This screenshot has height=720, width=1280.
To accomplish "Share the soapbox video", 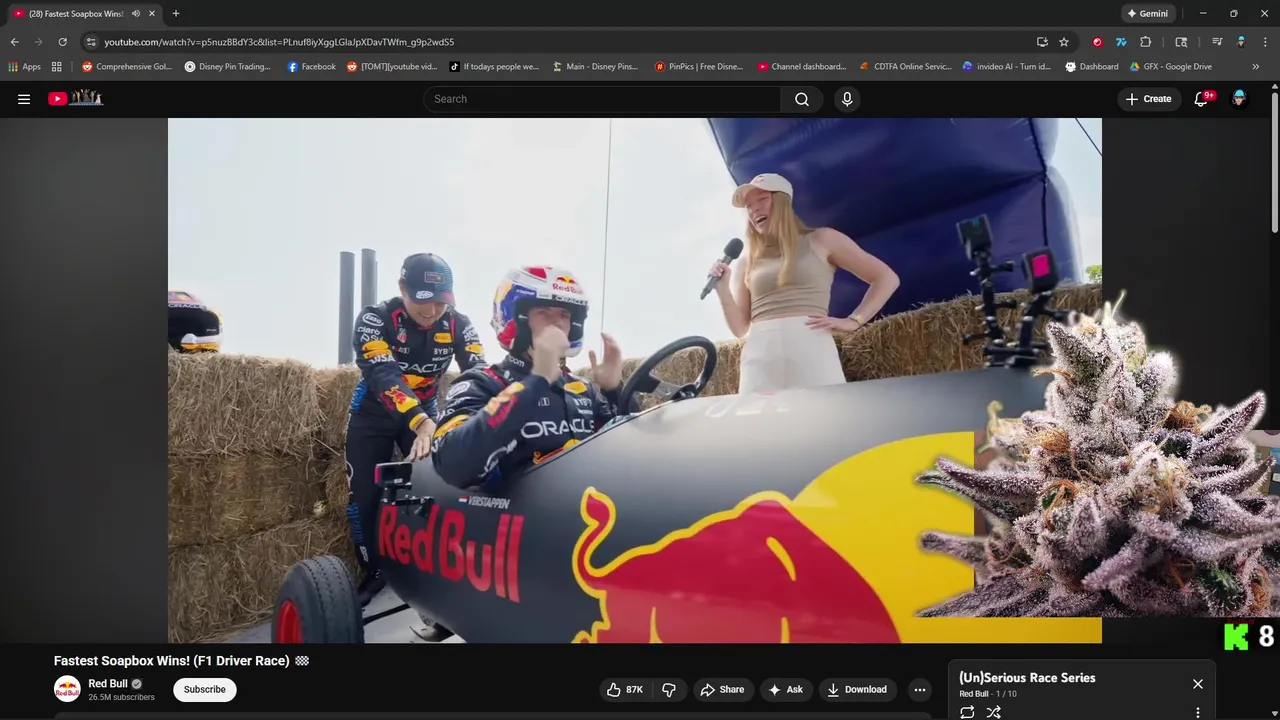I will pyautogui.click(x=722, y=690).
